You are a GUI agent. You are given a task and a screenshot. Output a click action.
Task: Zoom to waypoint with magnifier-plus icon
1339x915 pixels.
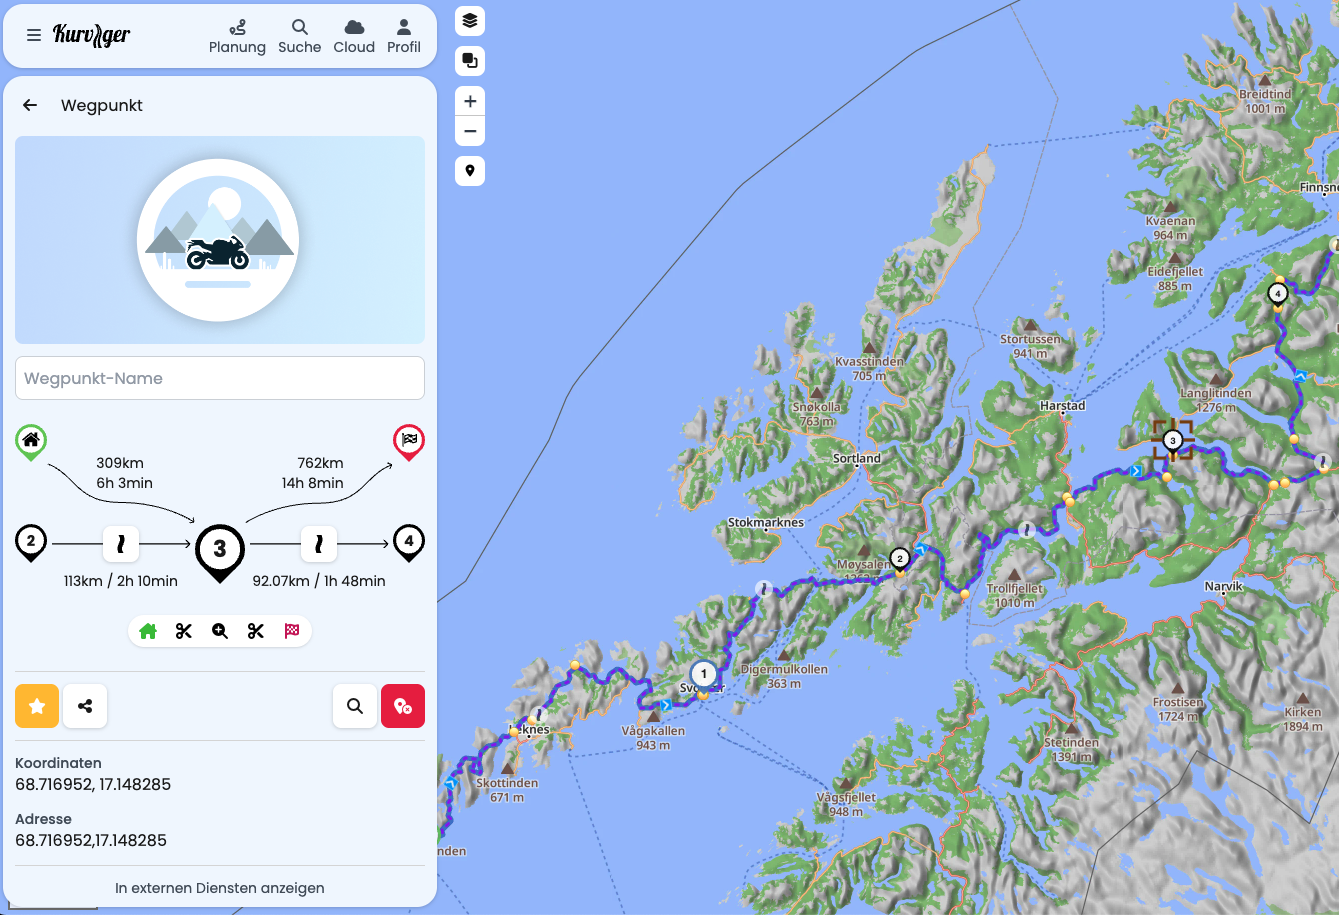tap(220, 631)
